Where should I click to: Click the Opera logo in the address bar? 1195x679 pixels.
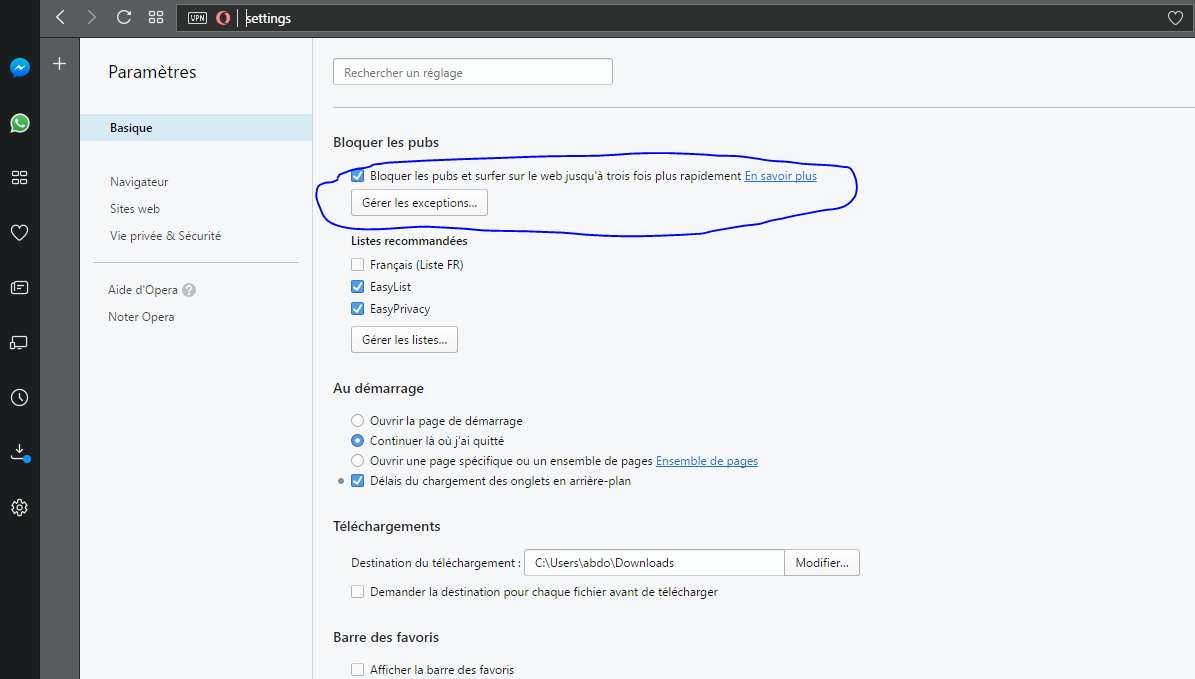pos(223,18)
